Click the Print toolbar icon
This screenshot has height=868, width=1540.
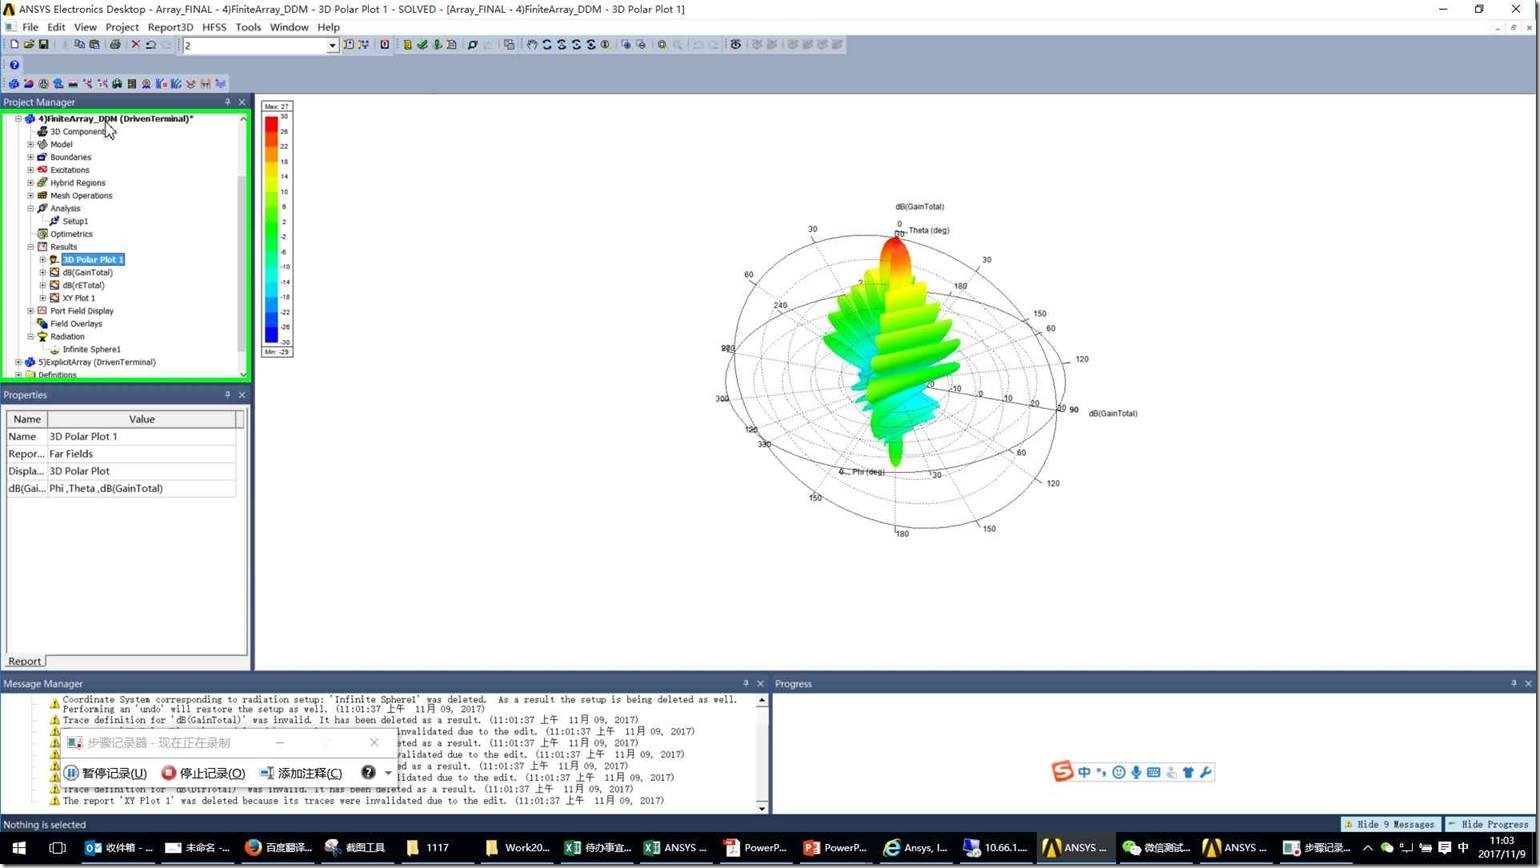[x=115, y=45]
